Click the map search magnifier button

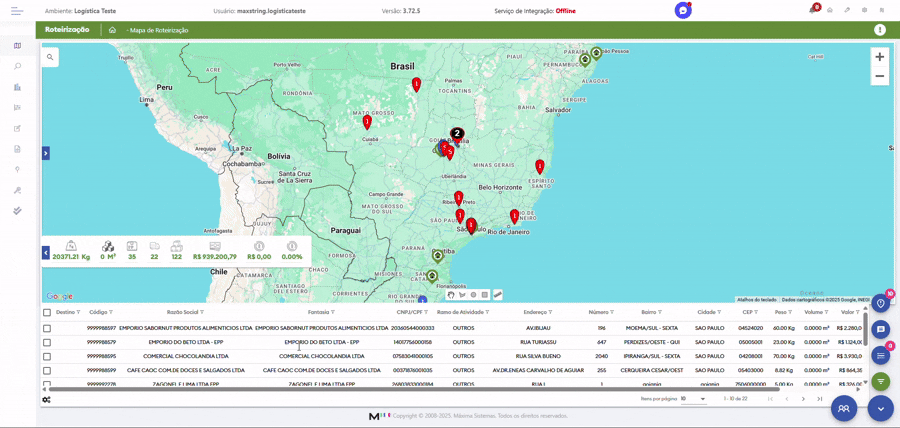[50, 57]
